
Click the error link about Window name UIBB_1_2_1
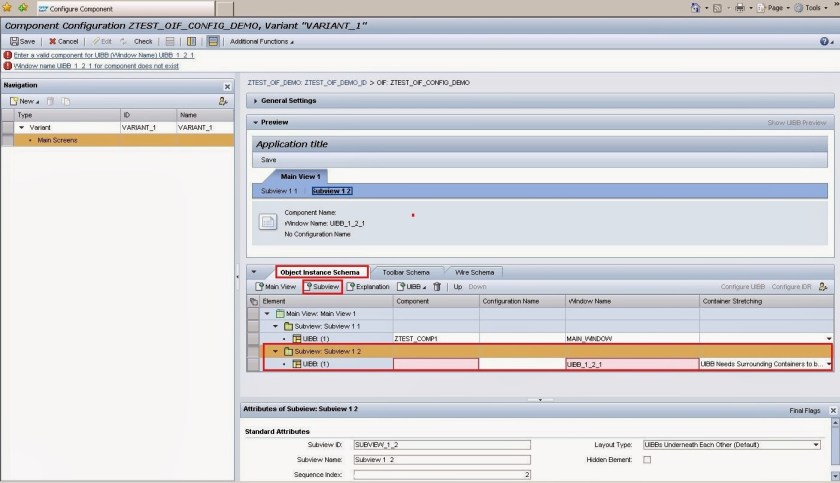pyautogui.click(x=97, y=66)
